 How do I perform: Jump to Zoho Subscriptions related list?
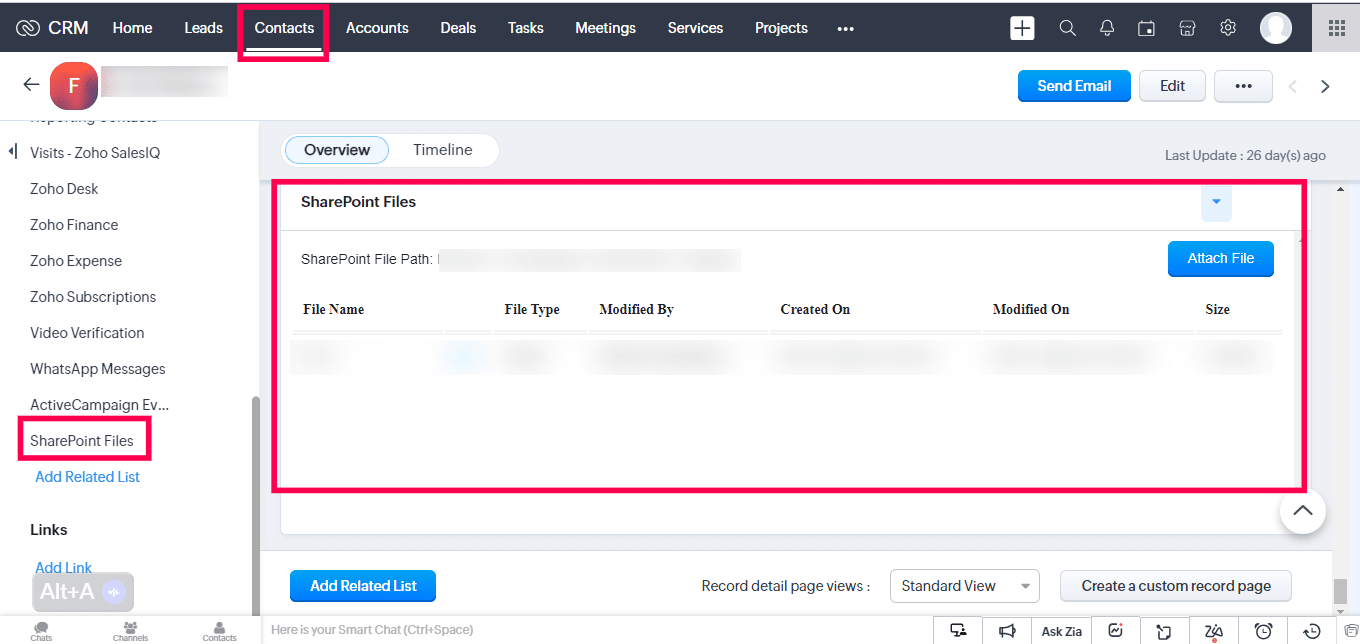click(x=93, y=297)
